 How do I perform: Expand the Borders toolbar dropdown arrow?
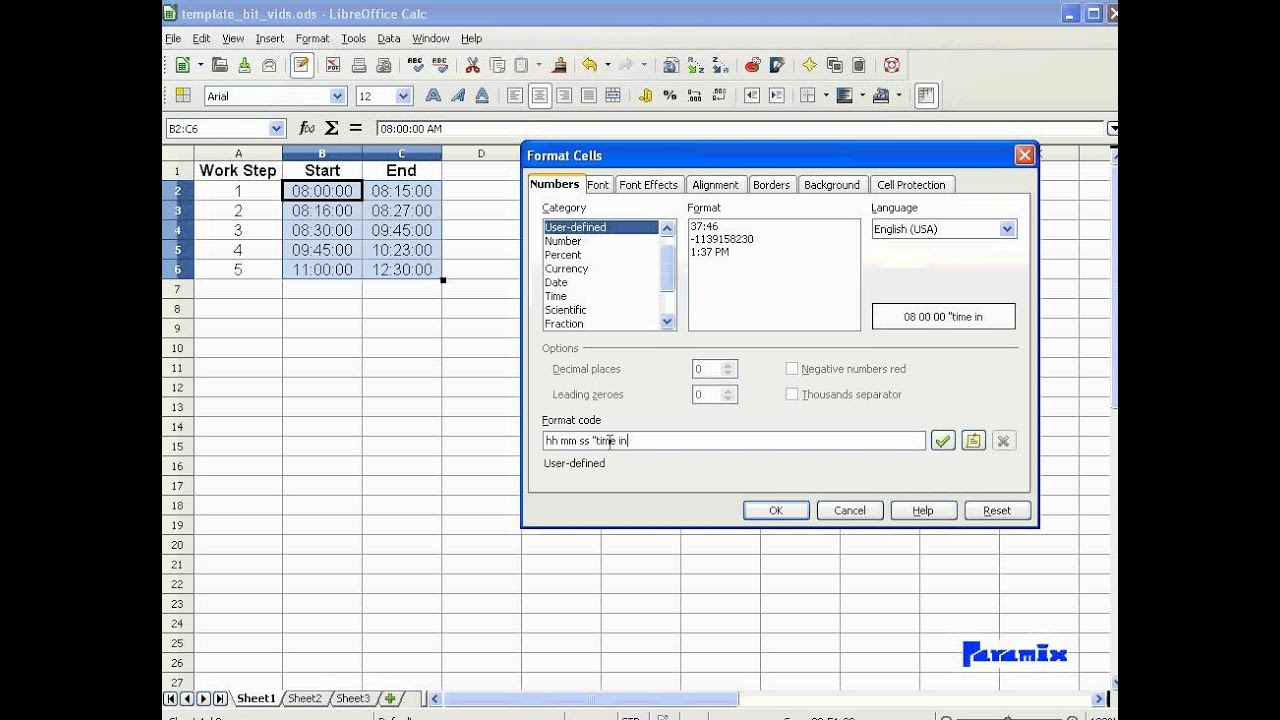click(x=825, y=95)
